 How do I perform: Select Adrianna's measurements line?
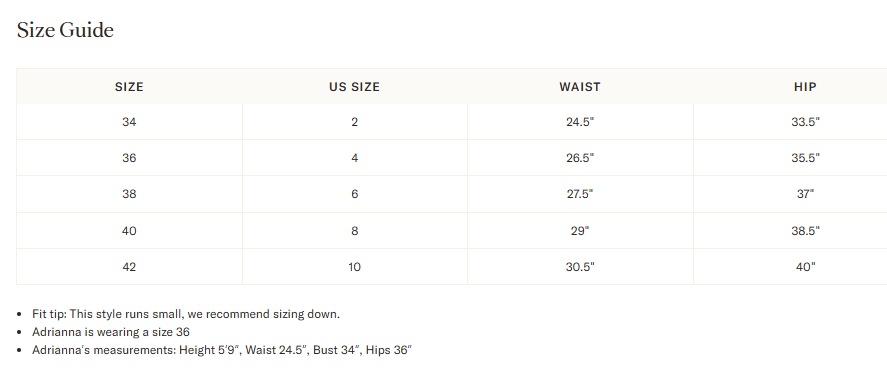point(222,350)
